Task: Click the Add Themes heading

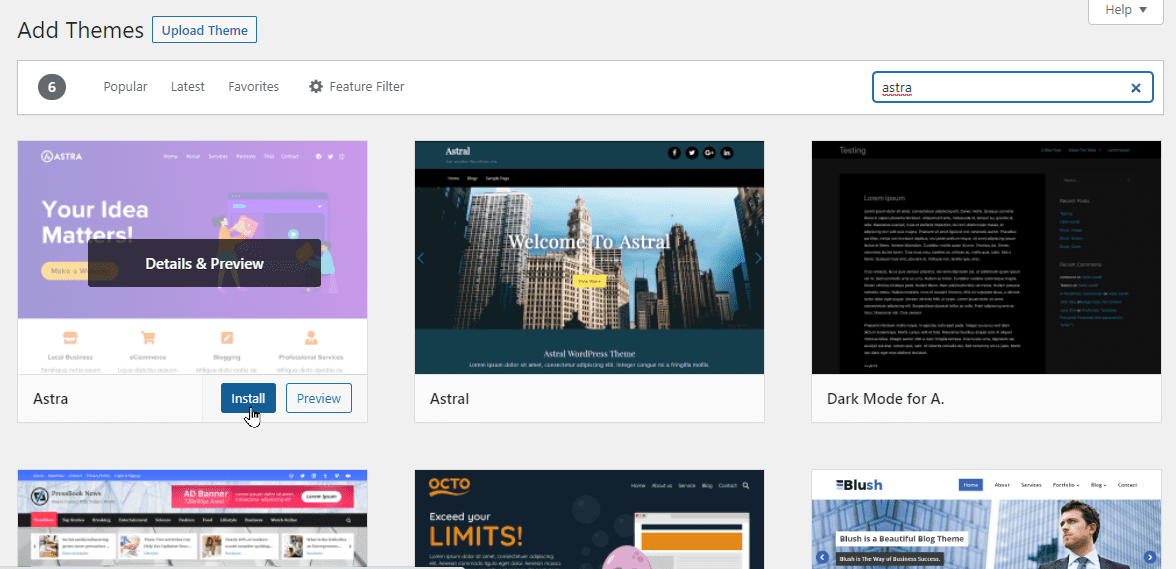Action: coord(80,30)
